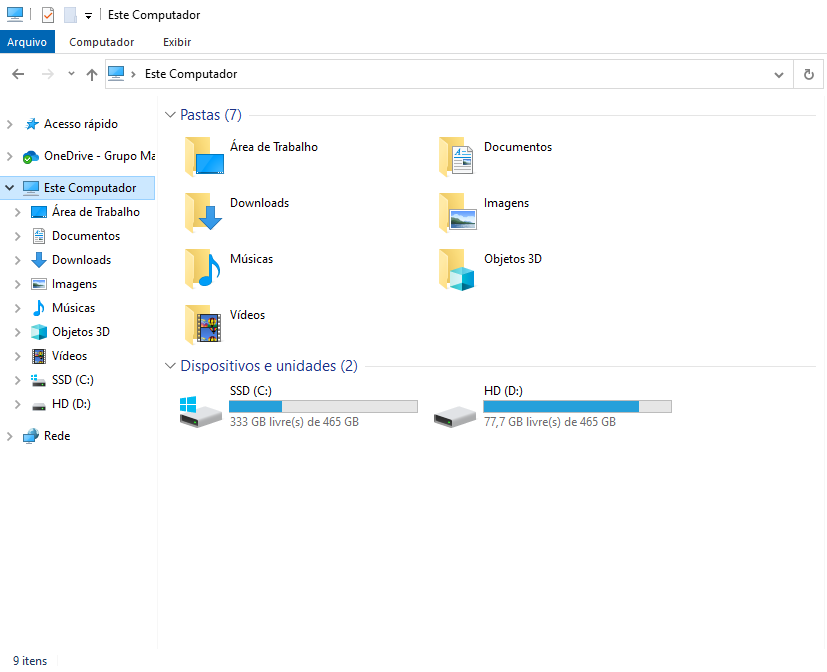The width and height of the screenshot is (827, 672).
Task: Open the recent locations dropdown arrow
Action: [x=71, y=74]
